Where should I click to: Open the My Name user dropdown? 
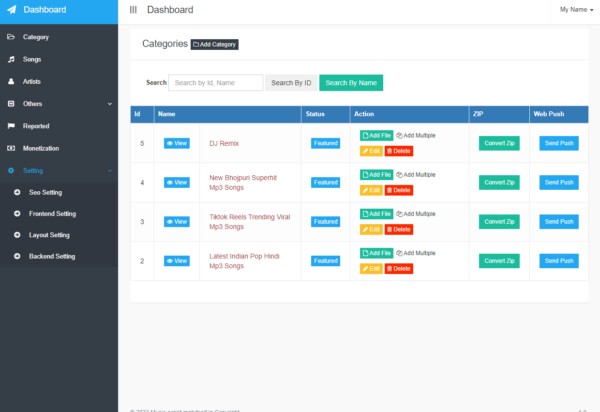pyautogui.click(x=576, y=10)
